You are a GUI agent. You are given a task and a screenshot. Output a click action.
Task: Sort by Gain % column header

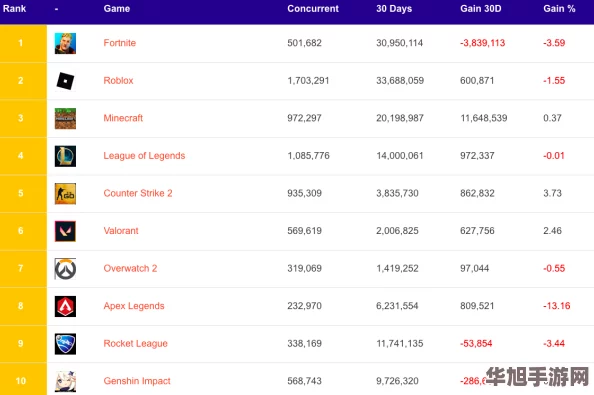pos(559,9)
